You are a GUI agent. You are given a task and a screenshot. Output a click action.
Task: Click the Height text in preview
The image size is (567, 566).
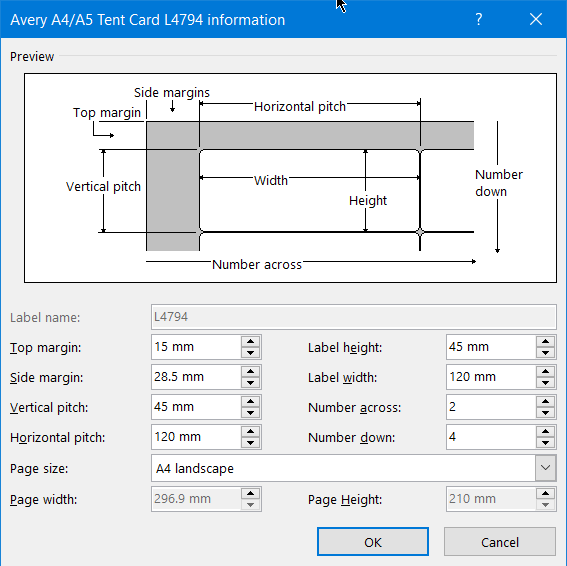pyautogui.click(x=368, y=200)
